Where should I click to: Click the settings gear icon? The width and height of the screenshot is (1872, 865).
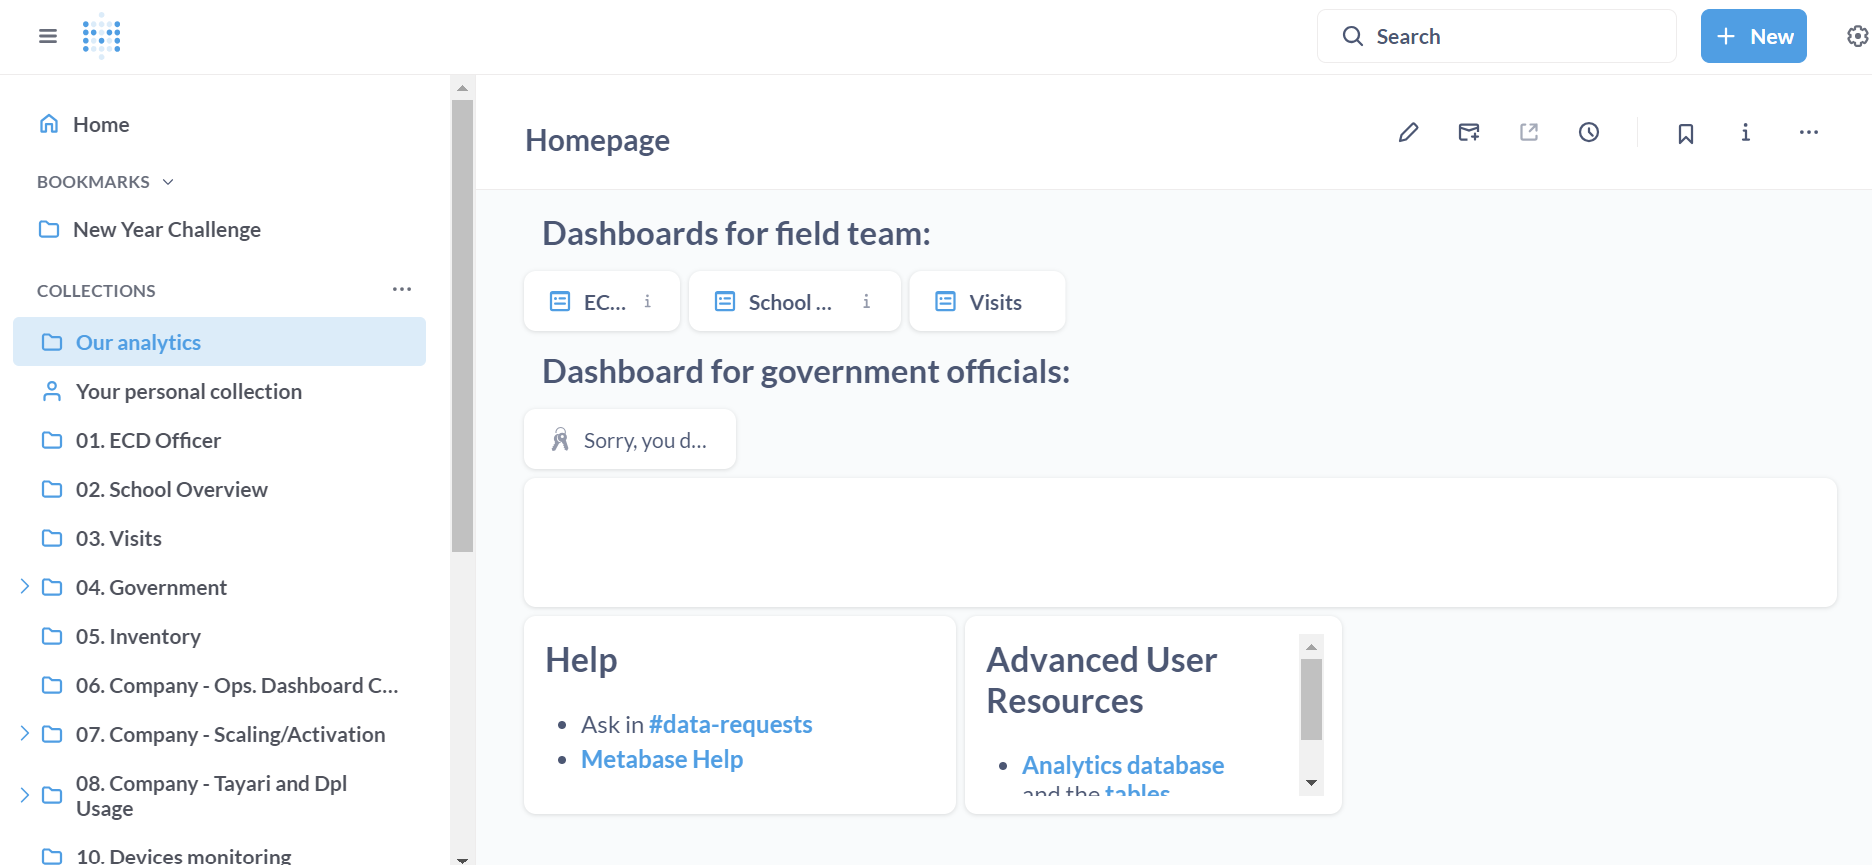(x=1856, y=36)
